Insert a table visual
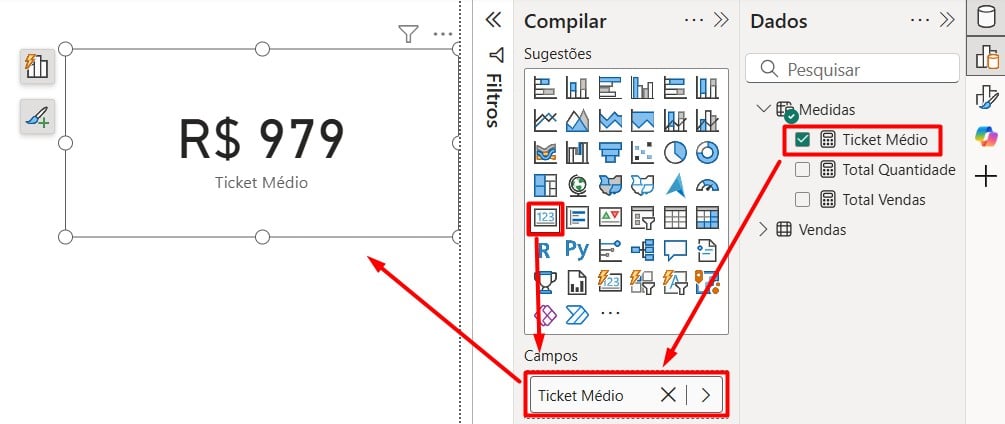The height and width of the screenshot is (424, 1005). click(675, 218)
